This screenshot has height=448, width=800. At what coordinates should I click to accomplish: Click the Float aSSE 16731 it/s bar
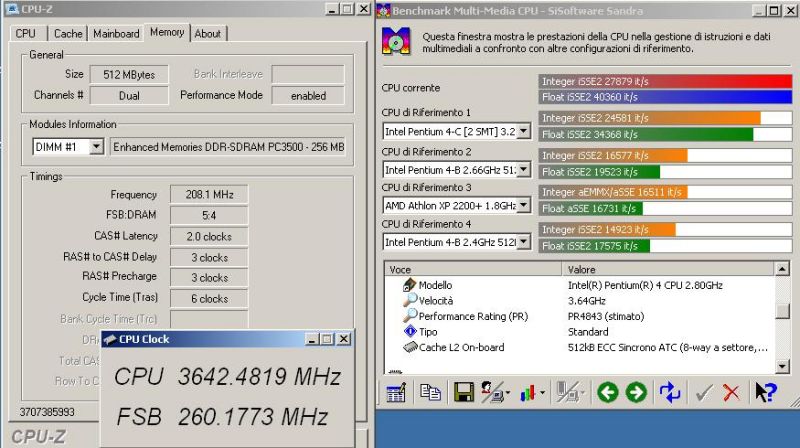point(665,208)
